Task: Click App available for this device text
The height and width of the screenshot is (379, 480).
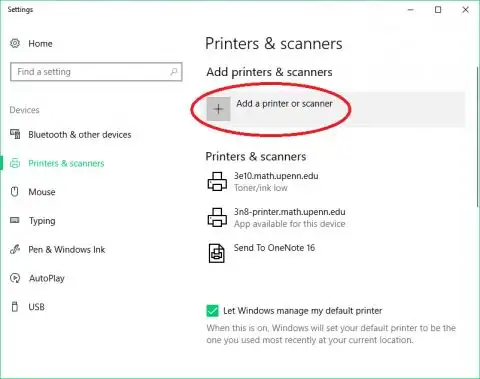Action: (289, 224)
